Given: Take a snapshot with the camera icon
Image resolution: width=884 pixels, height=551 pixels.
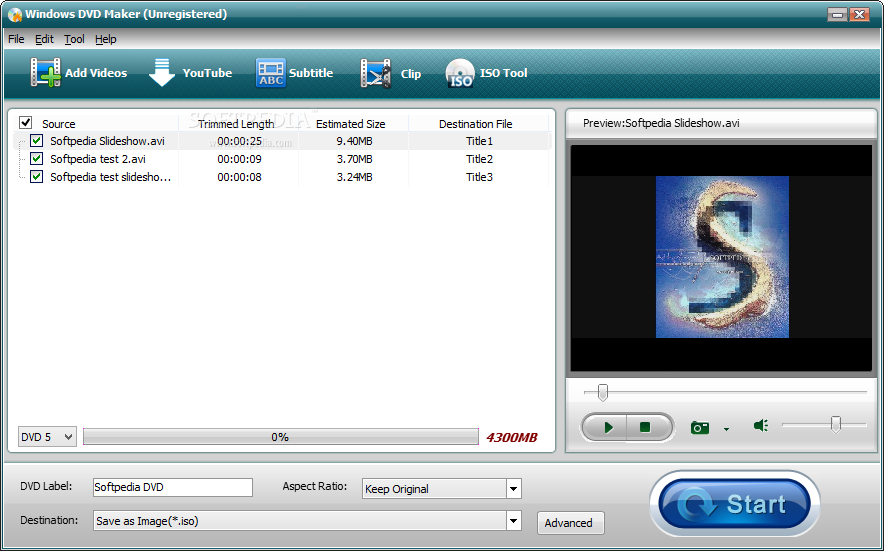Looking at the screenshot, I should [x=700, y=427].
